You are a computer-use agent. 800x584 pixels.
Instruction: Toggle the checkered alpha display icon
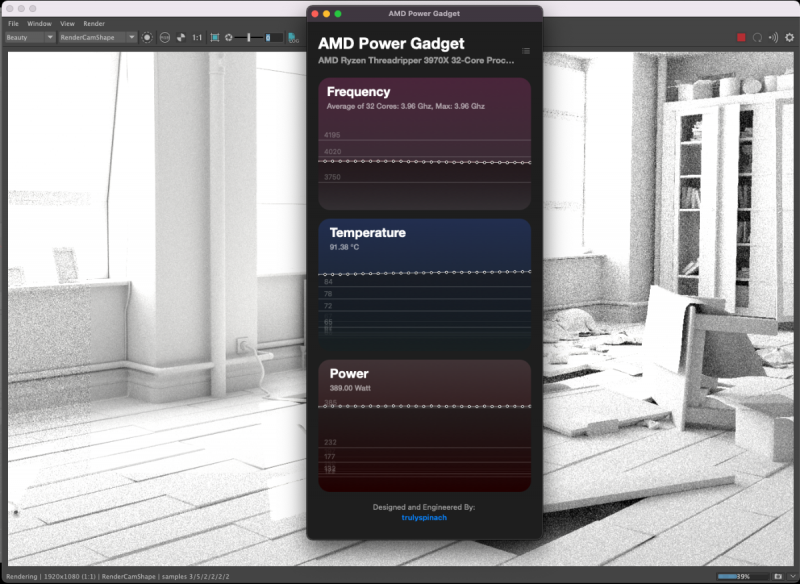[x=181, y=37]
